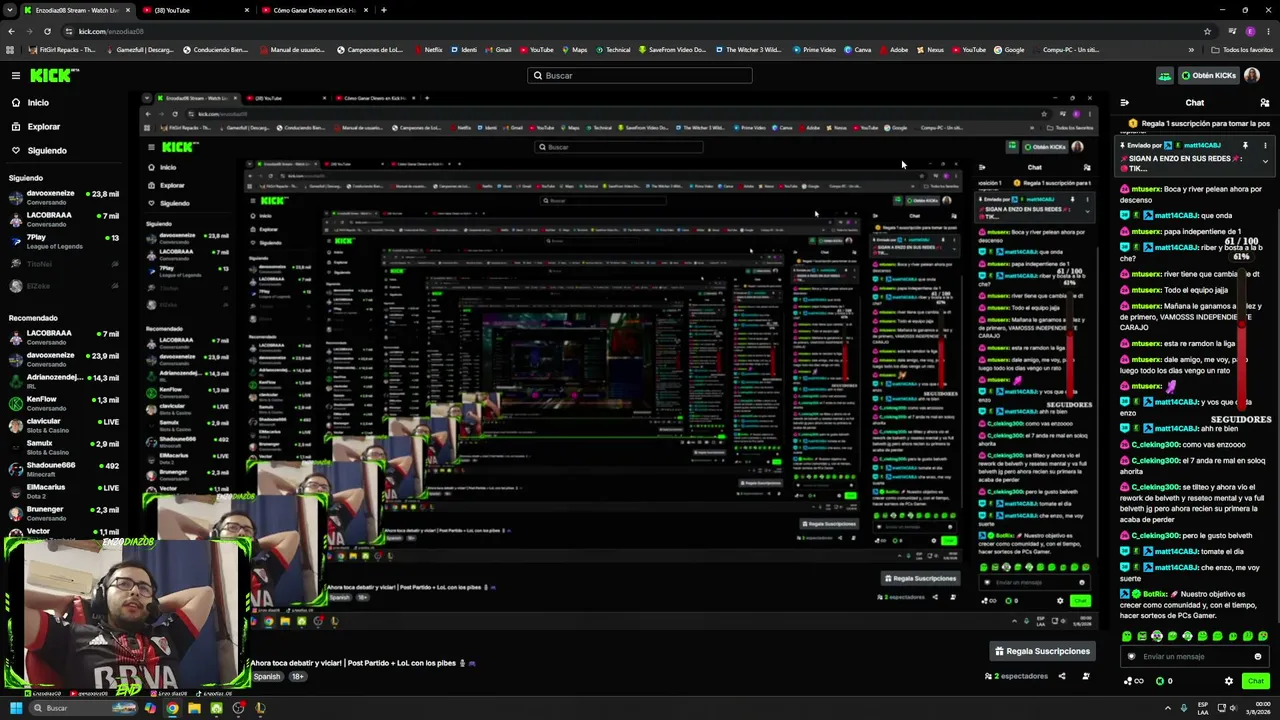This screenshot has height=720, width=1280.
Task: Click the Enviar un mensaje input field
Action: pyautogui.click(x=1195, y=657)
